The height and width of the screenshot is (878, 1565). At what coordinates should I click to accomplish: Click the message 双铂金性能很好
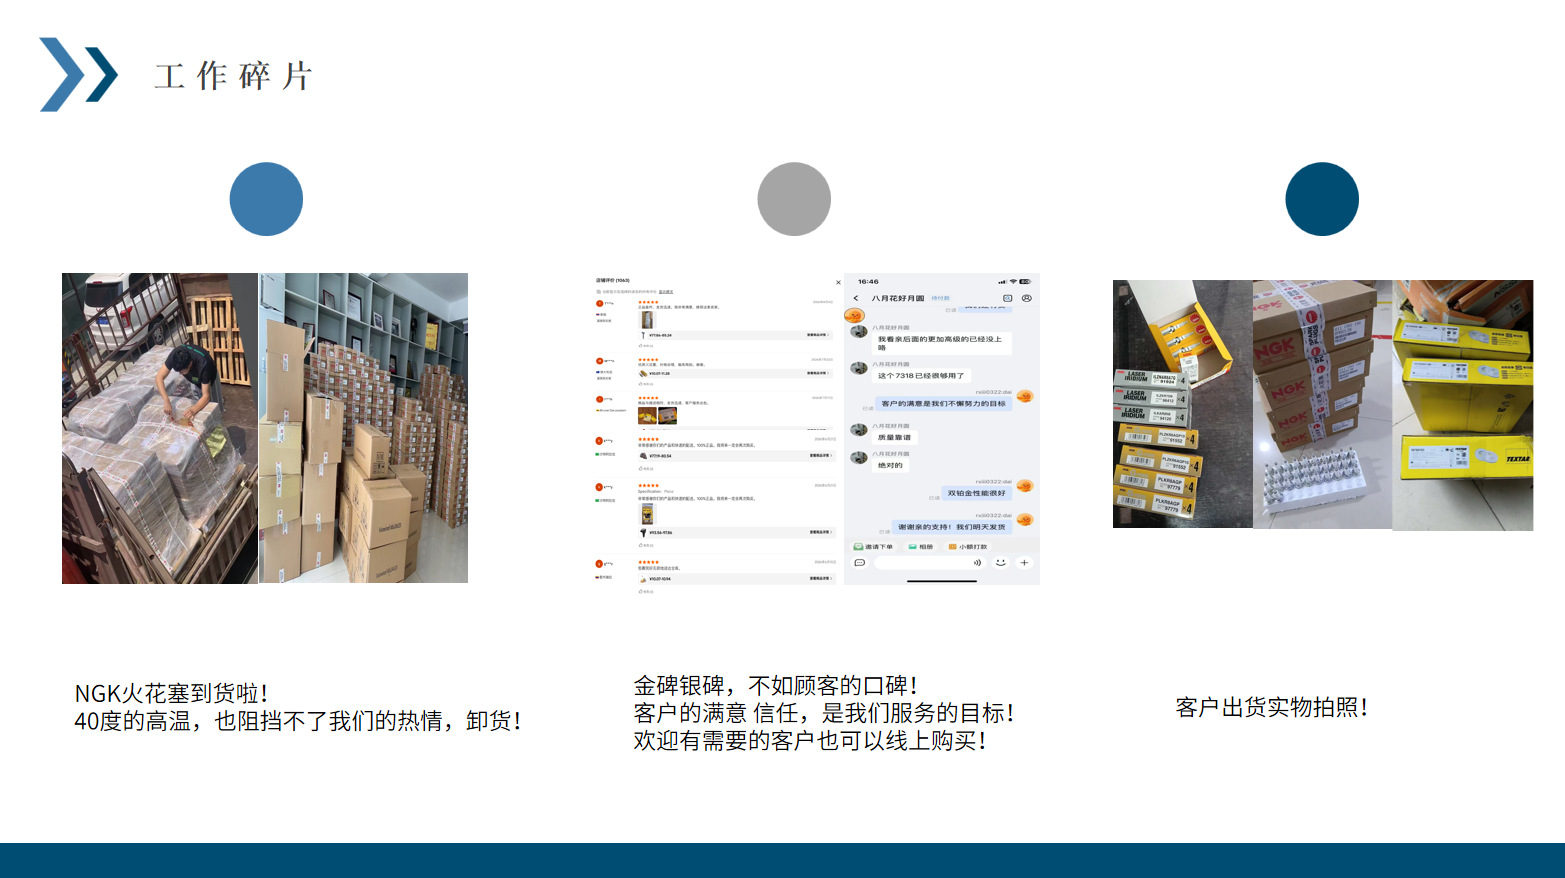point(977,493)
